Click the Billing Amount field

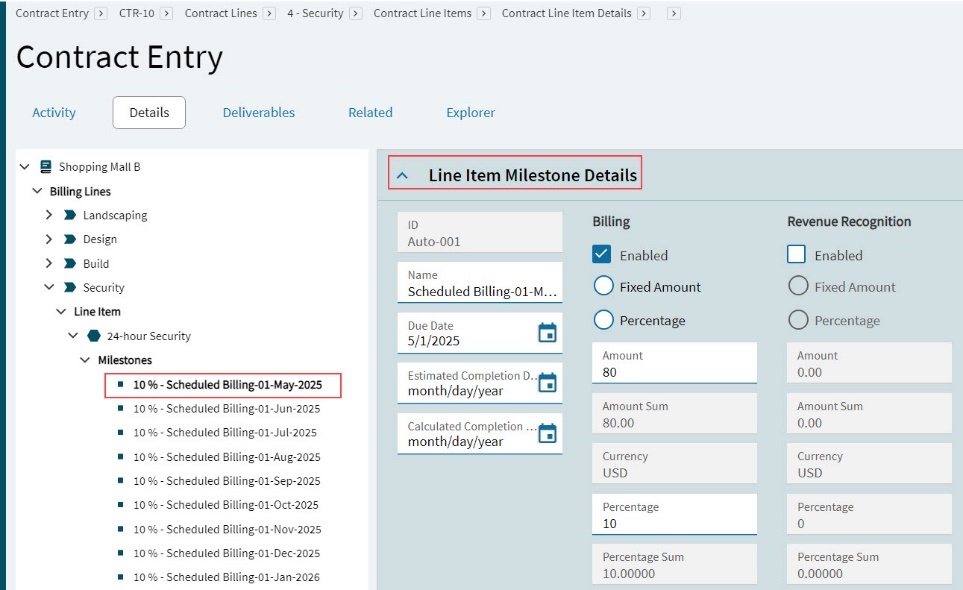(x=674, y=363)
